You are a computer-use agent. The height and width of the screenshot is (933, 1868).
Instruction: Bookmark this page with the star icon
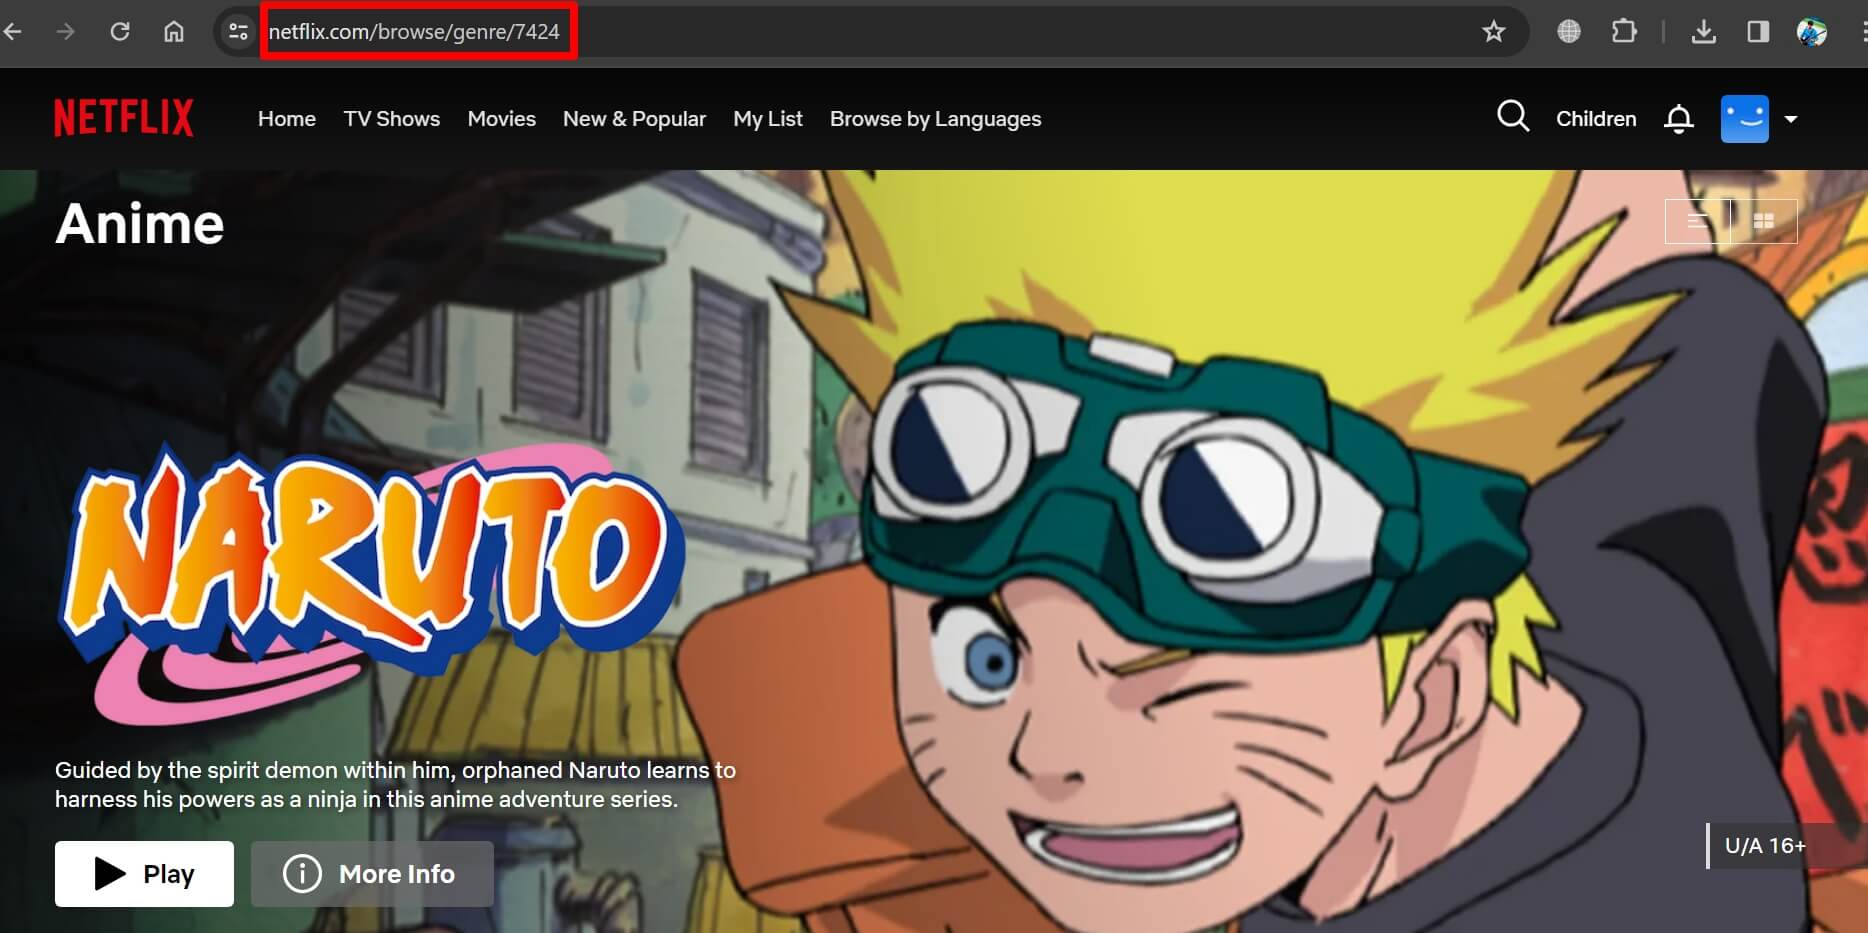coord(1494,32)
